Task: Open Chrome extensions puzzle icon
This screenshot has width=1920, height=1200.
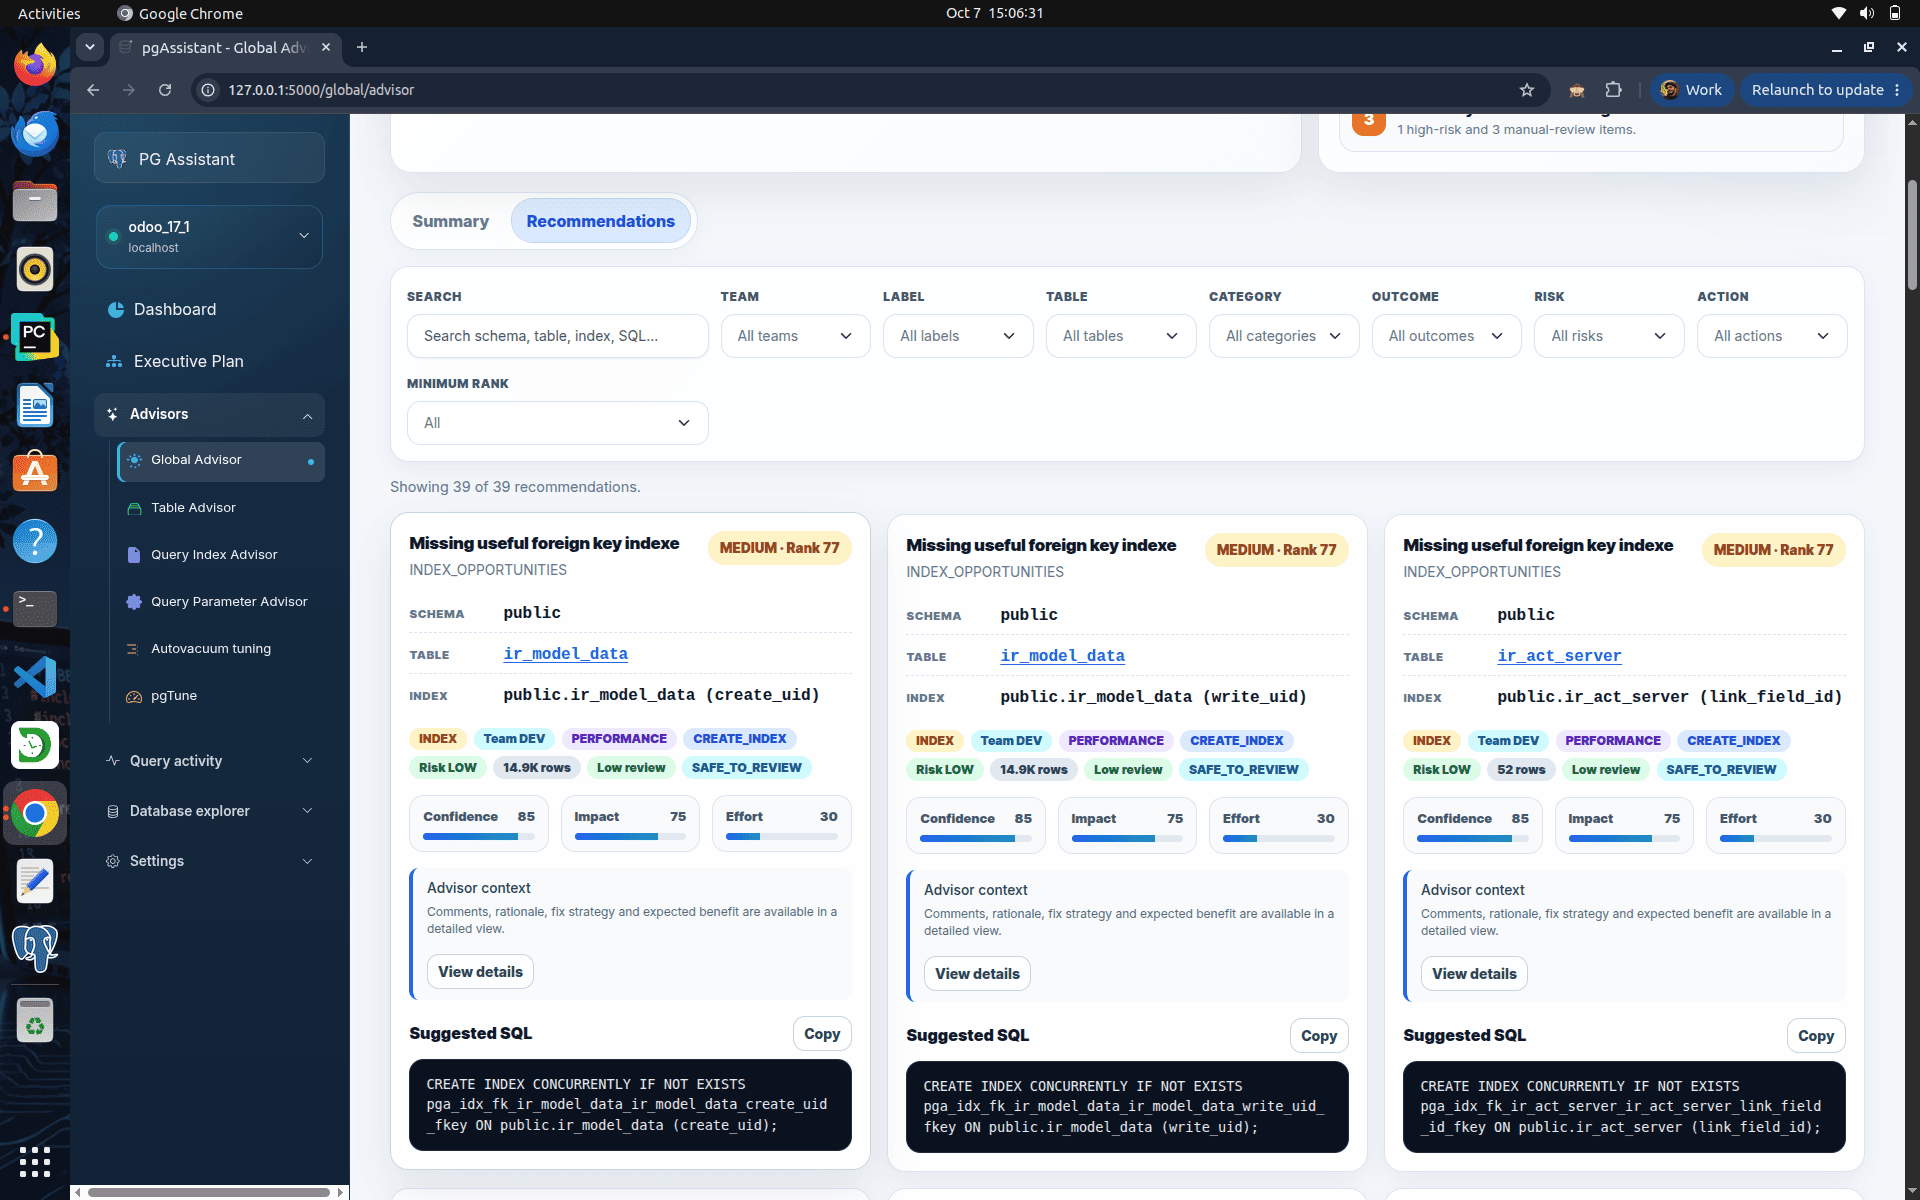Action: (1613, 90)
